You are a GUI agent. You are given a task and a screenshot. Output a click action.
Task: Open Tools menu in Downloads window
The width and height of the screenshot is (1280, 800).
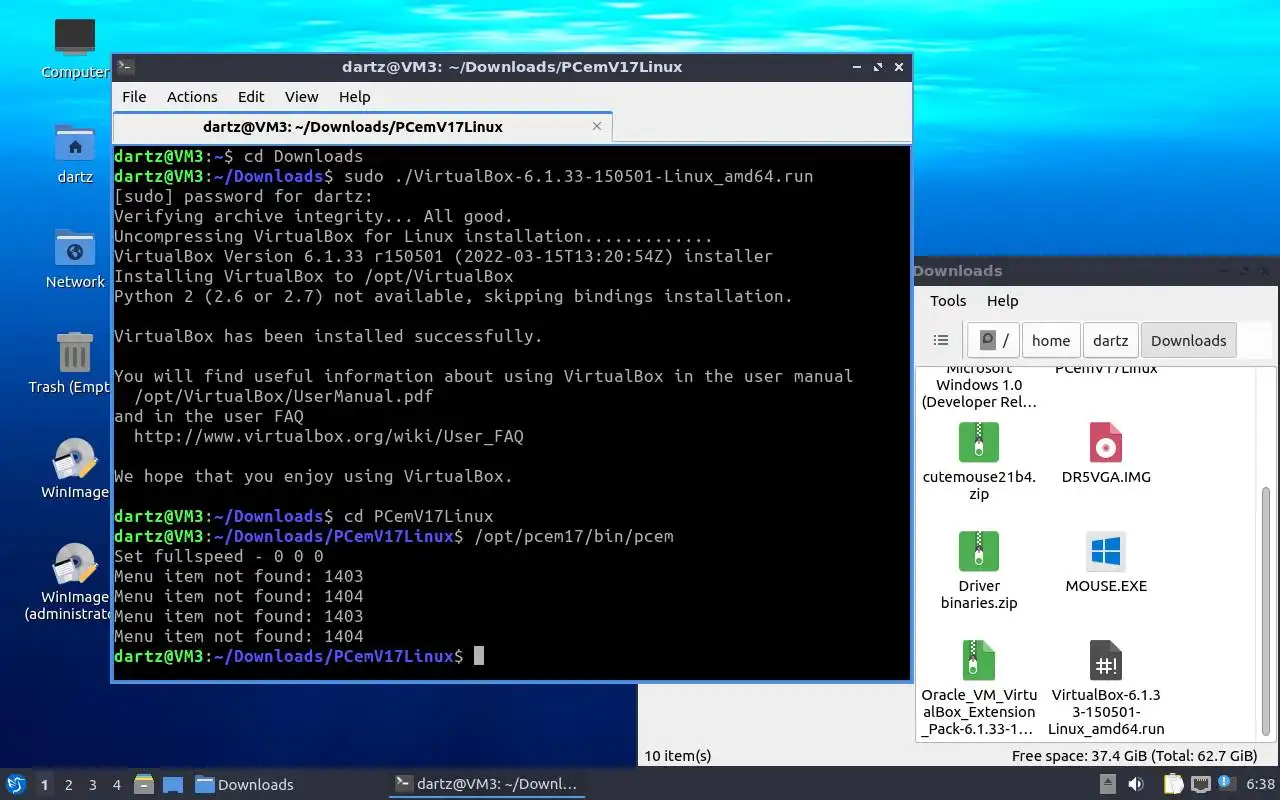click(948, 301)
